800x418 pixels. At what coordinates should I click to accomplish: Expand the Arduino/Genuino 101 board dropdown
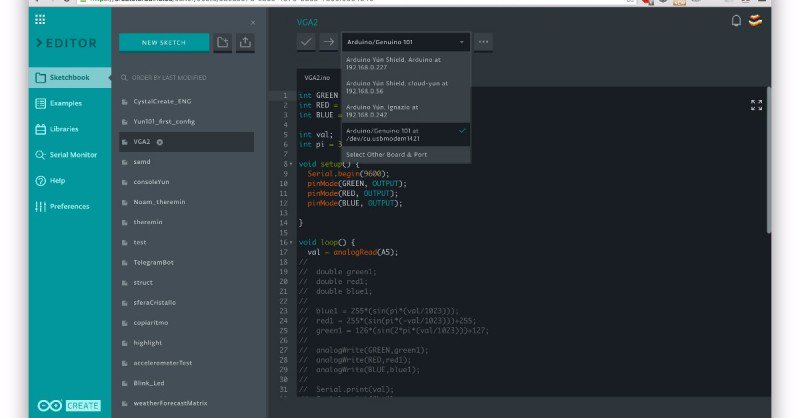tap(406, 42)
